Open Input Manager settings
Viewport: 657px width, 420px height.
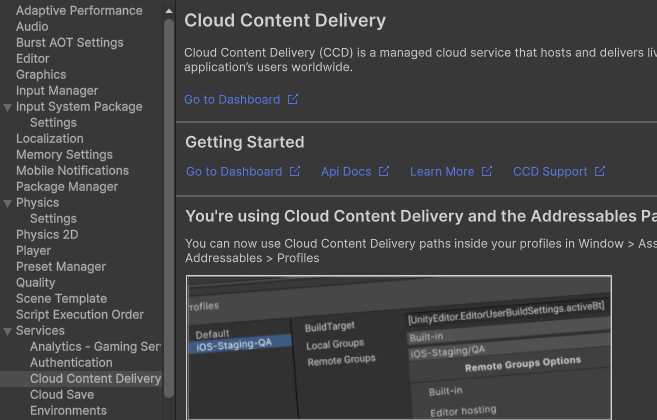pyautogui.click(x=57, y=91)
